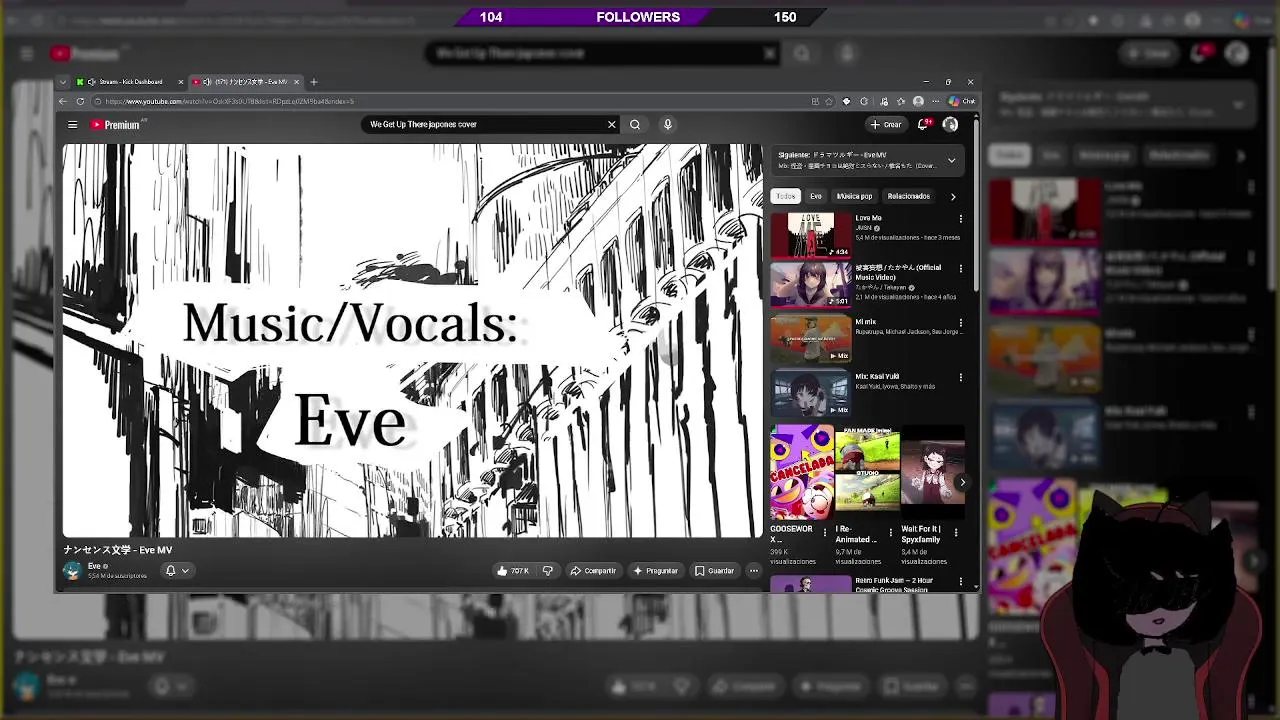
Task: Save video with Guardar button
Action: pos(715,571)
